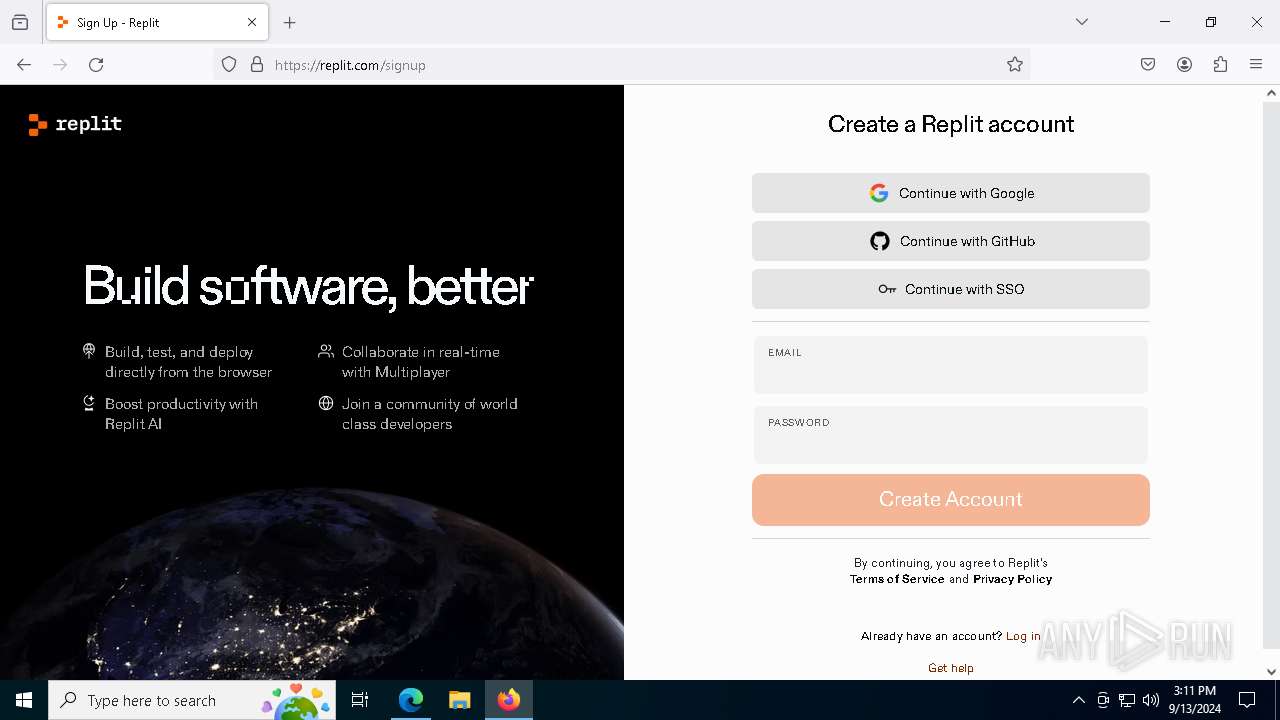1280x720 pixels.
Task: Click the Get help link
Action: pyautogui.click(x=951, y=668)
